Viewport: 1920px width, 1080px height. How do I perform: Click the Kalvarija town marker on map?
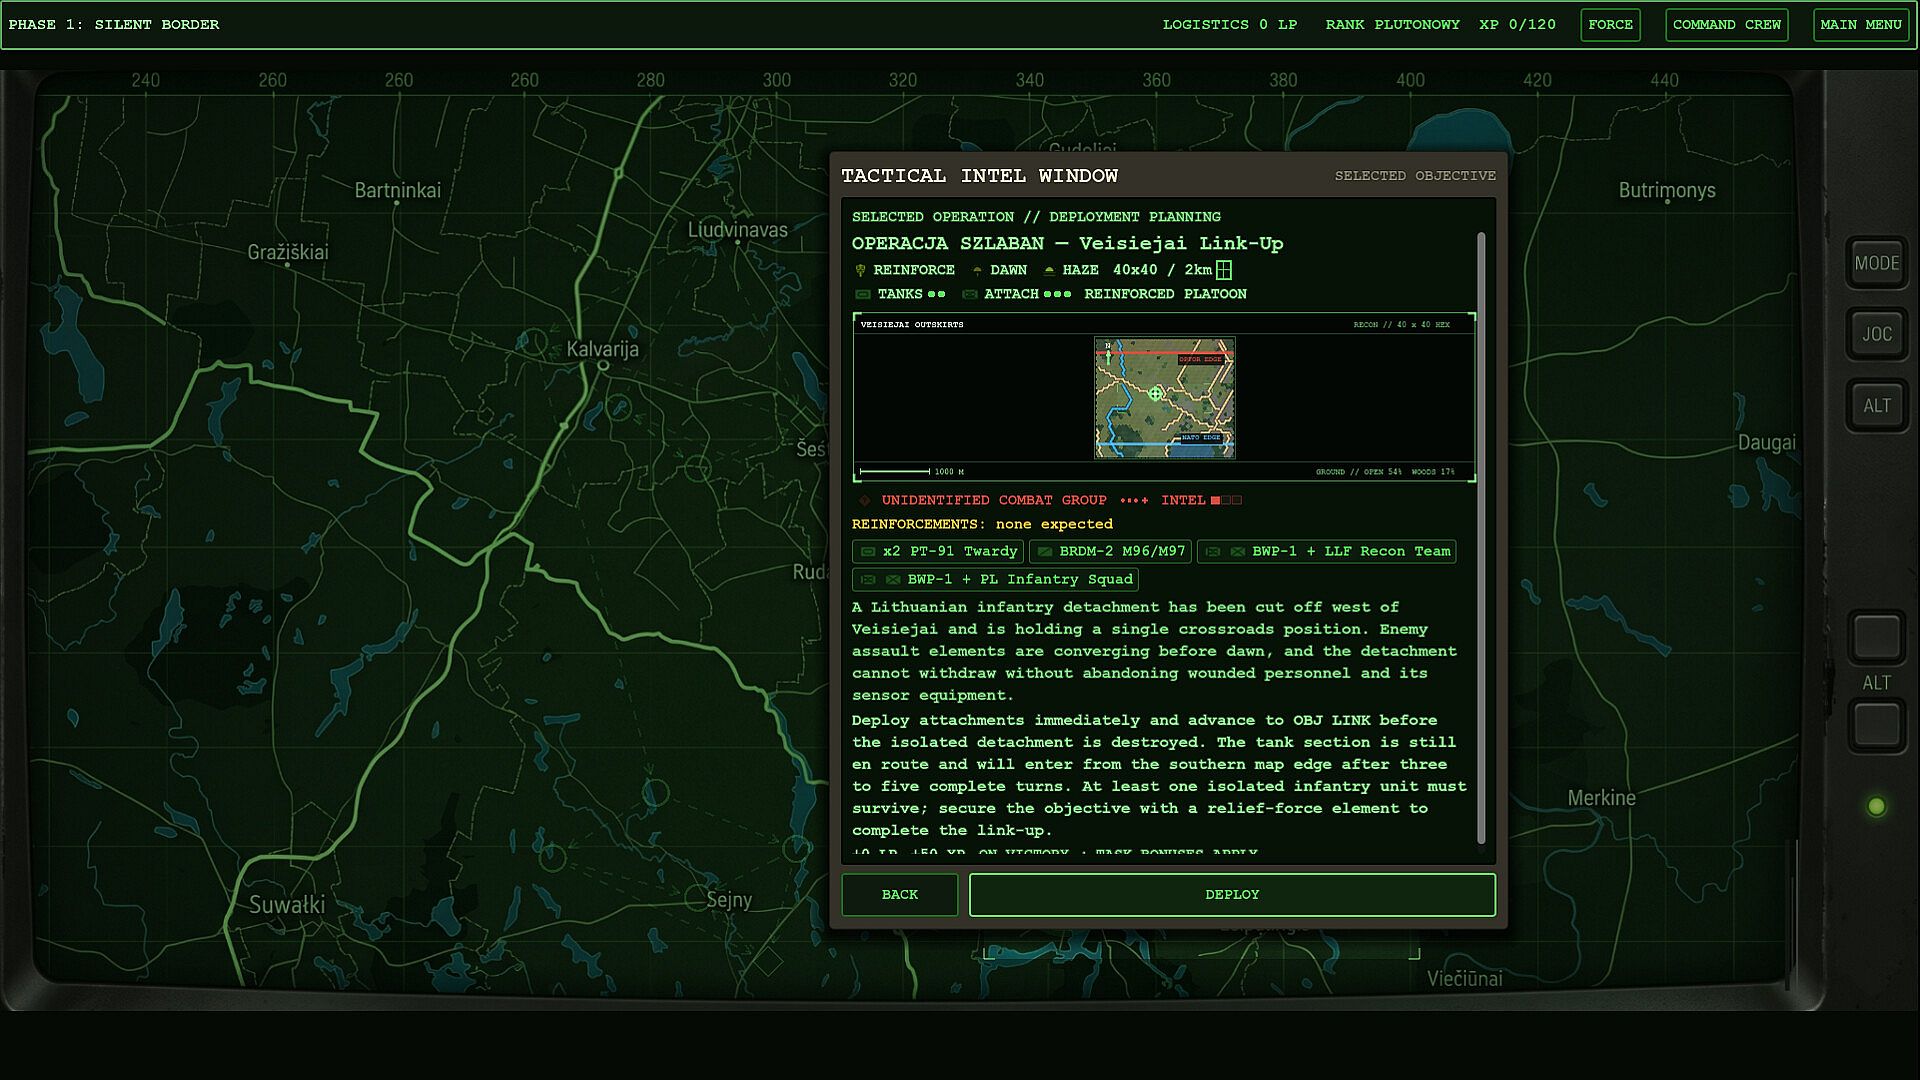pos(603,366)
